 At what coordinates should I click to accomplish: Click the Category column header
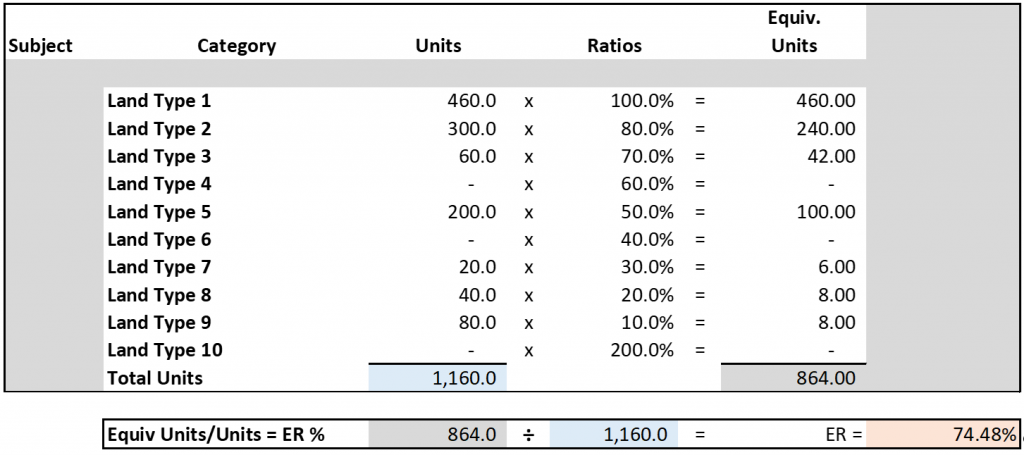(236, 45)
